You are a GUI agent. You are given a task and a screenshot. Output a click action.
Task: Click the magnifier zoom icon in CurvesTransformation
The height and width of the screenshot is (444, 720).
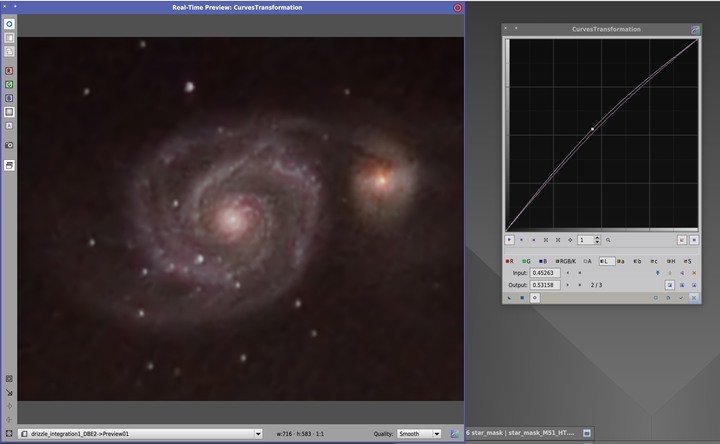pos(608,240)
